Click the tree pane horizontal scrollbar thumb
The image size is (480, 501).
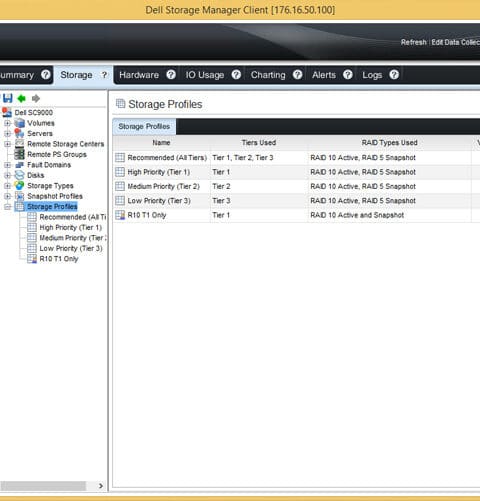(43, 486)
